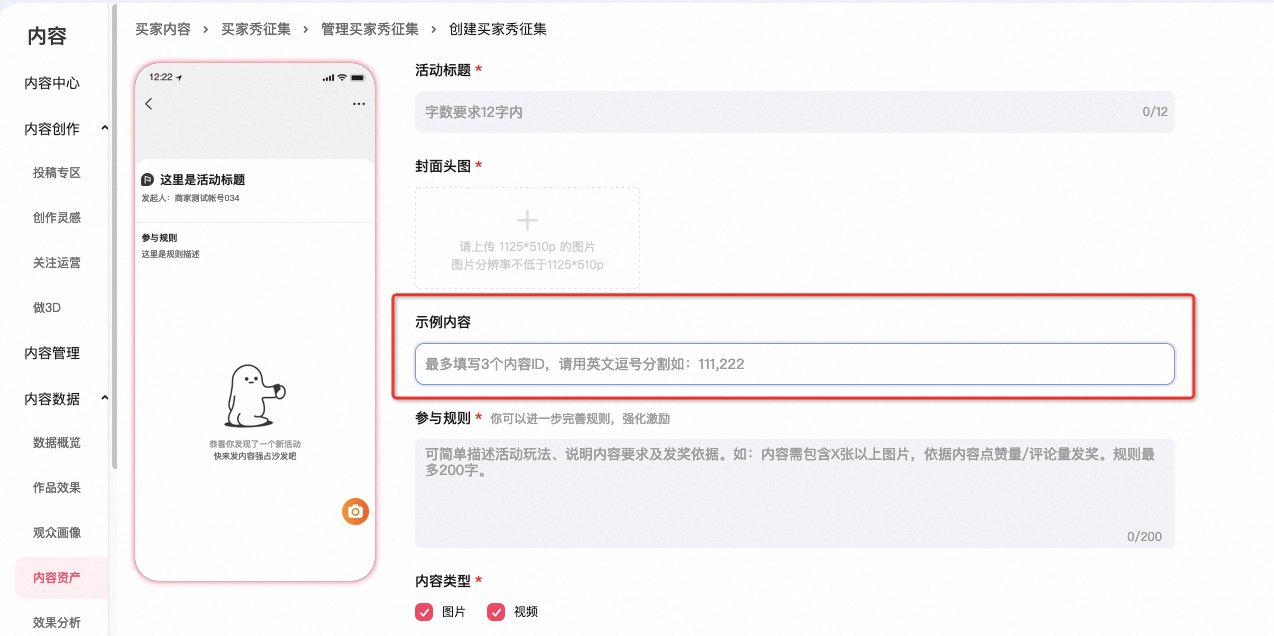Open 作品效果 sidebar item
The image size is (1274, 636).
57,487
